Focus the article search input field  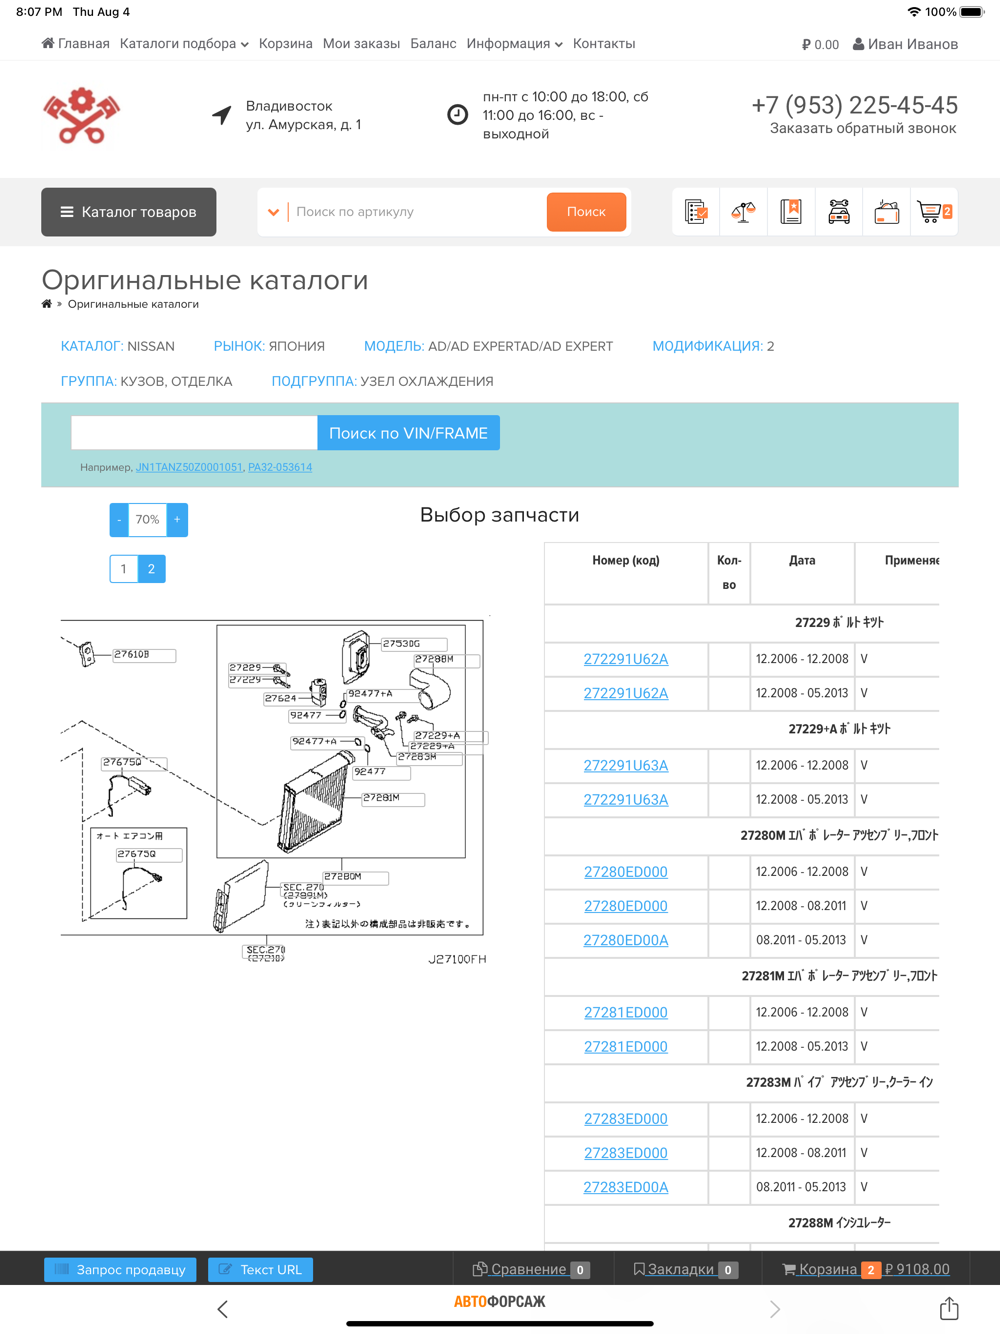click(x=417, y=212)
